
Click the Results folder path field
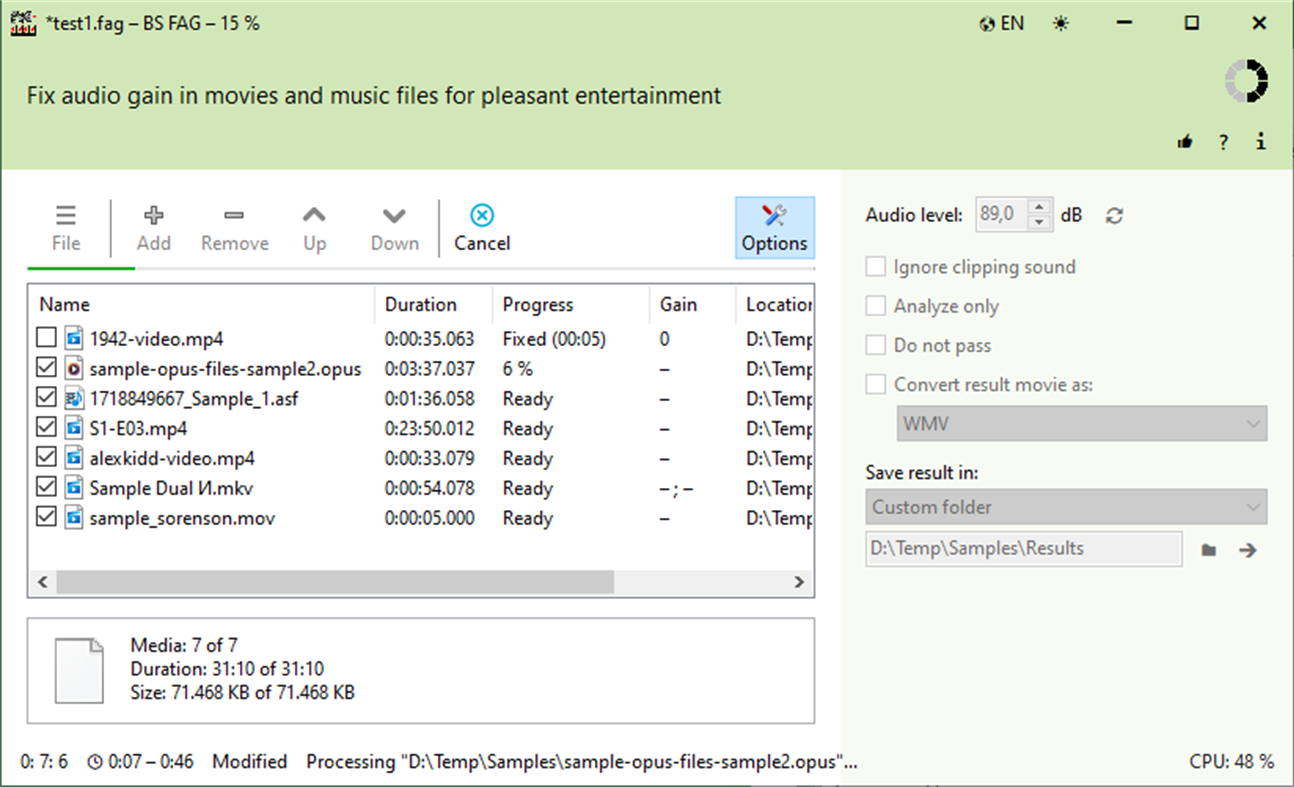click(1020, 548)
